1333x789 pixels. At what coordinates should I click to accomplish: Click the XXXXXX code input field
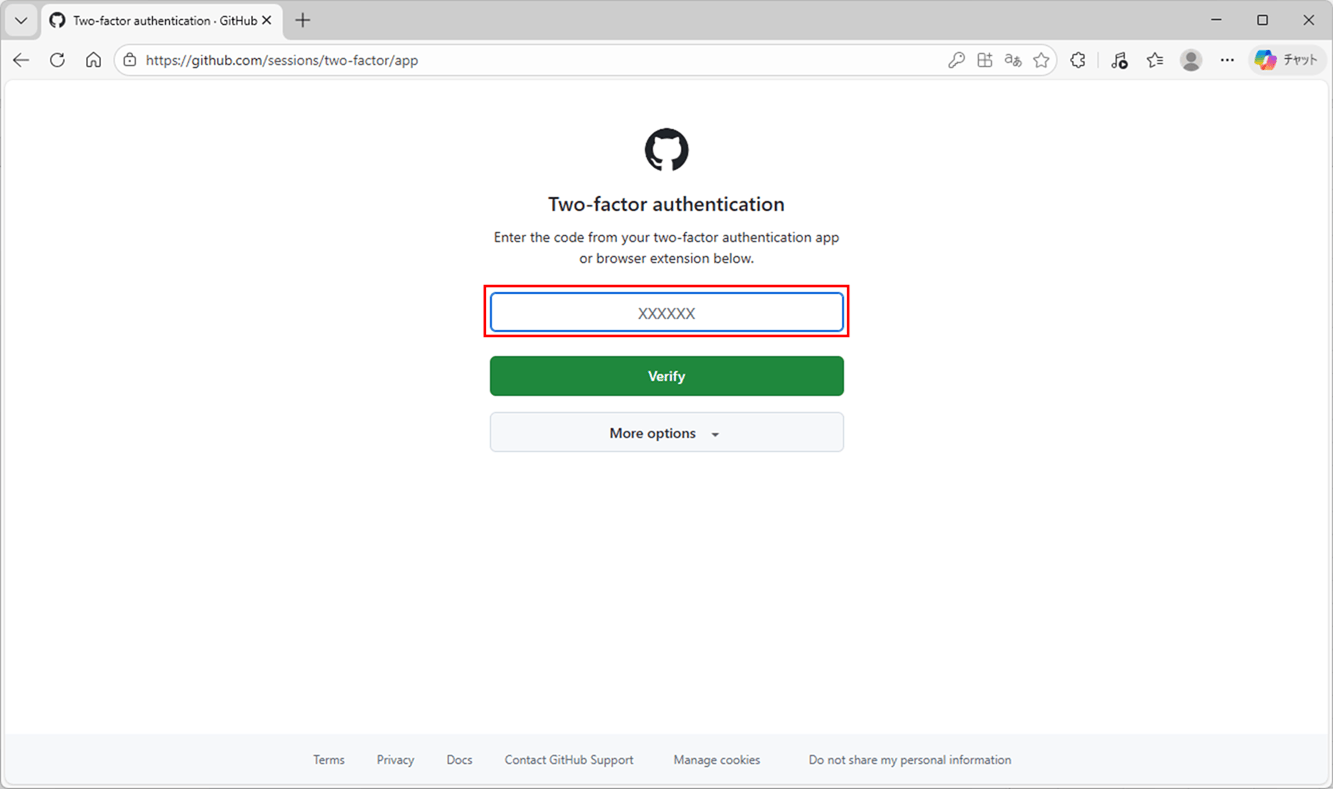pos(666,312)
